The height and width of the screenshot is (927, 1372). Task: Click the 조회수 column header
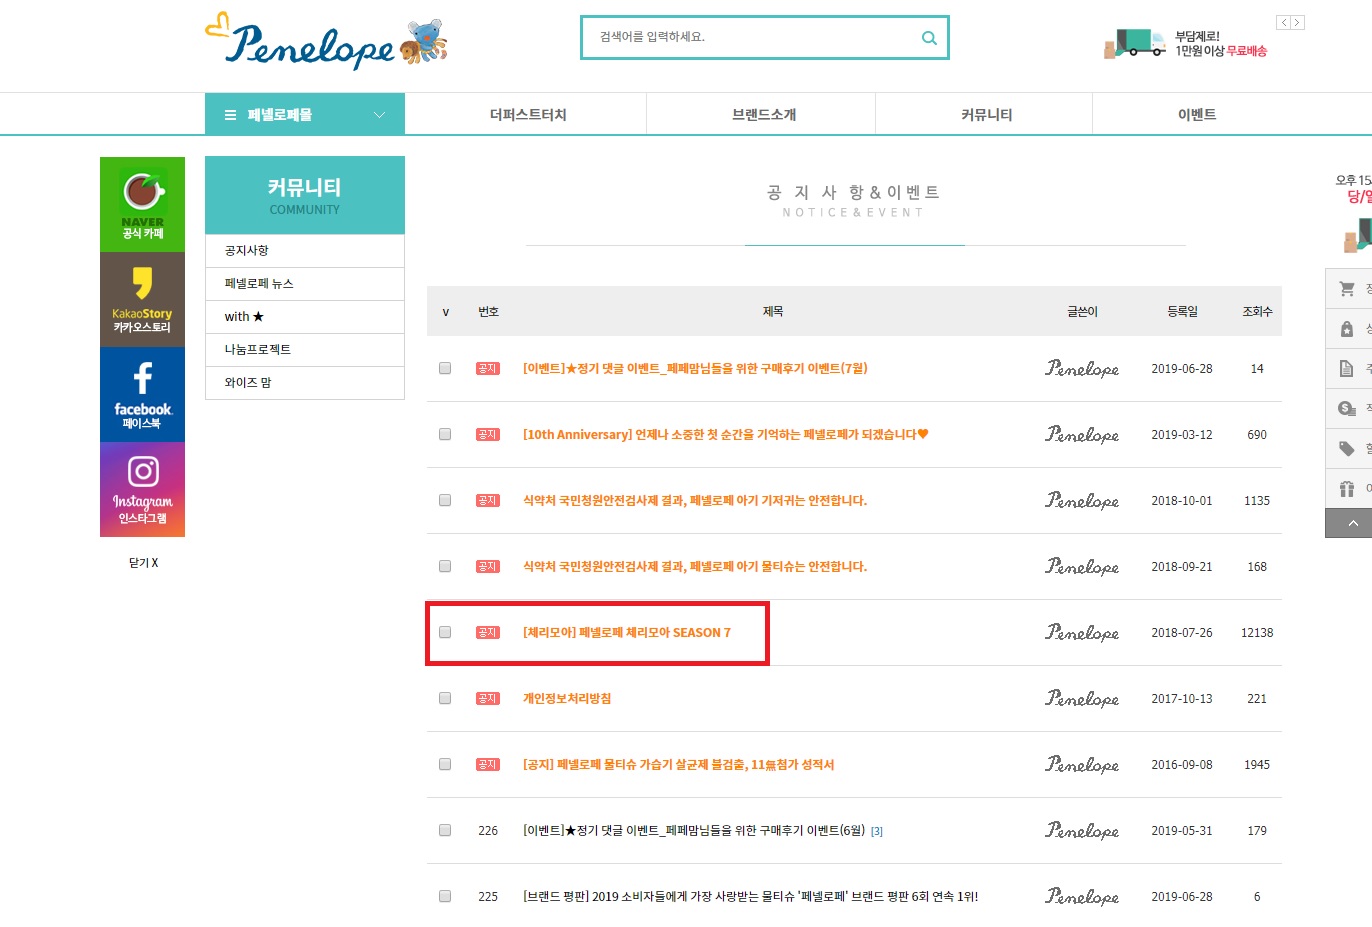coord(1257,312)
